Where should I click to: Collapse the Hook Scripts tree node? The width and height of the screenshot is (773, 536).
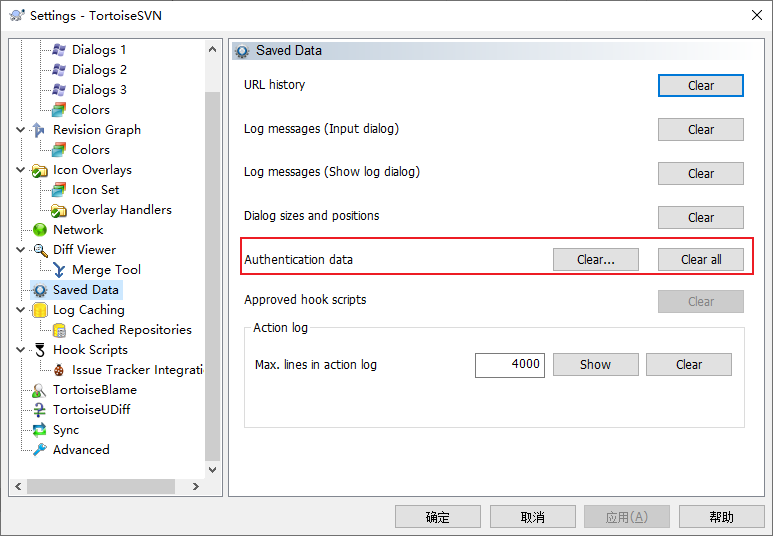click(21, 350)
